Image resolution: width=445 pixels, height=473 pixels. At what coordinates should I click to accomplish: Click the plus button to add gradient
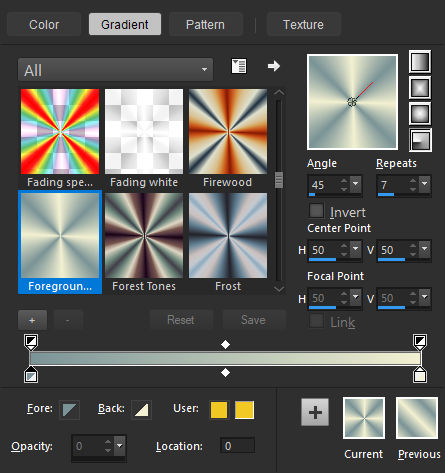(32, 320)
